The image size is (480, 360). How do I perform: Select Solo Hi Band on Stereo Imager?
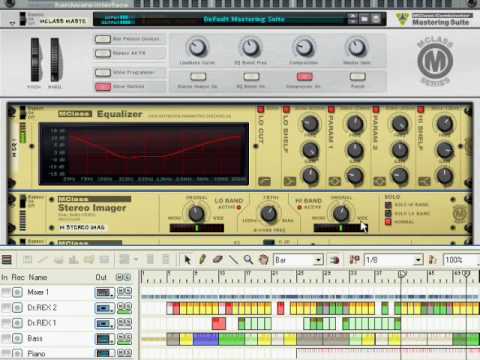(x=388, y=205)
